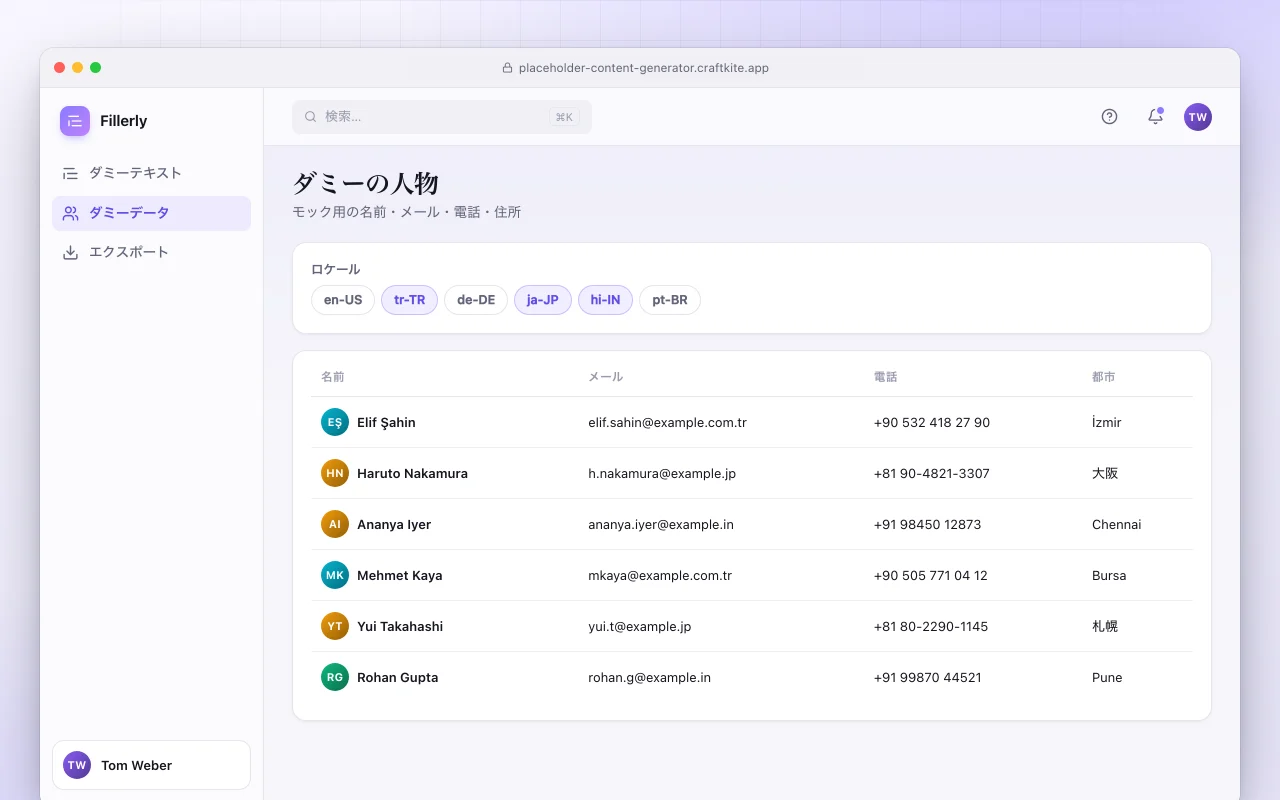Disable the ja-JP locale chip
1280x800 pixels.
pos(543,300)
